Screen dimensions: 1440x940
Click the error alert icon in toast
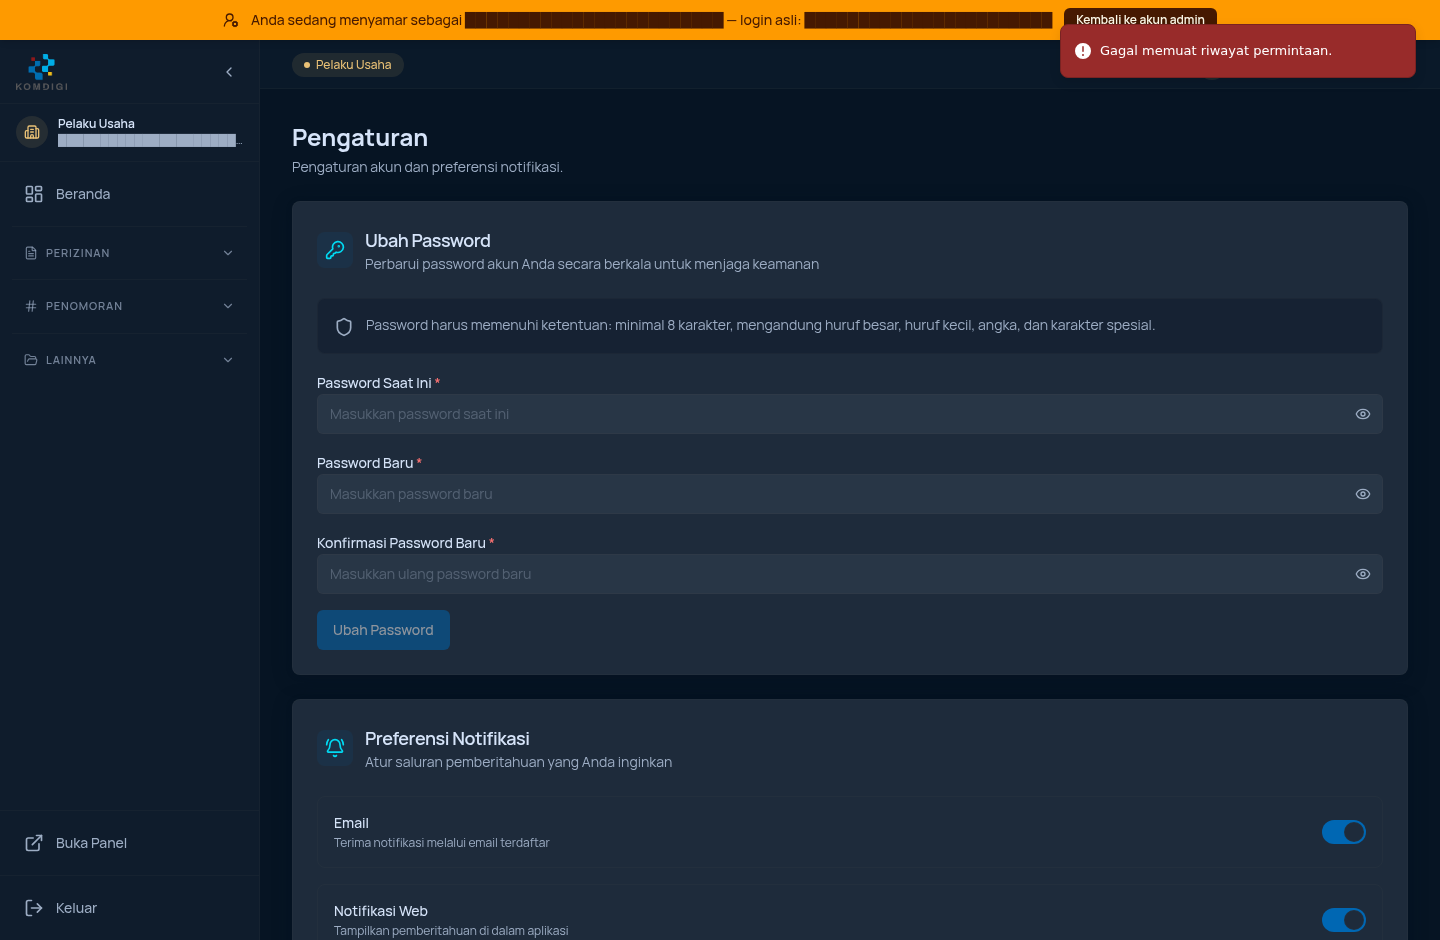[1083, 51]
